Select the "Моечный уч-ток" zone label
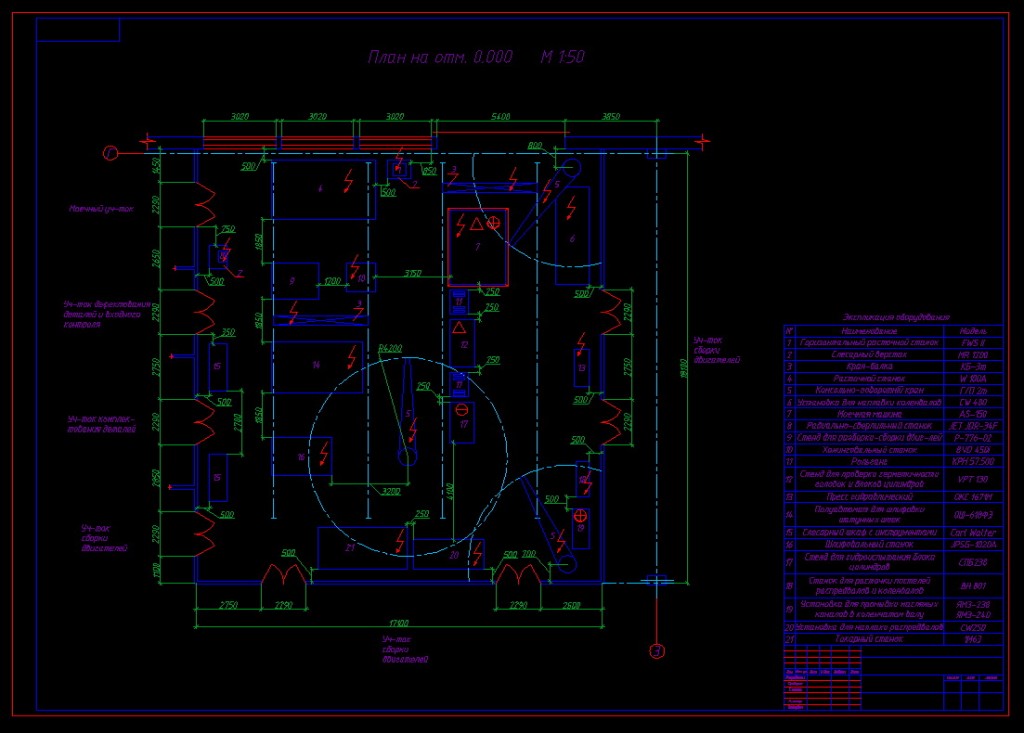This screenshot has height=733, width=1024. pyautogui.click(x=101, y=209)
